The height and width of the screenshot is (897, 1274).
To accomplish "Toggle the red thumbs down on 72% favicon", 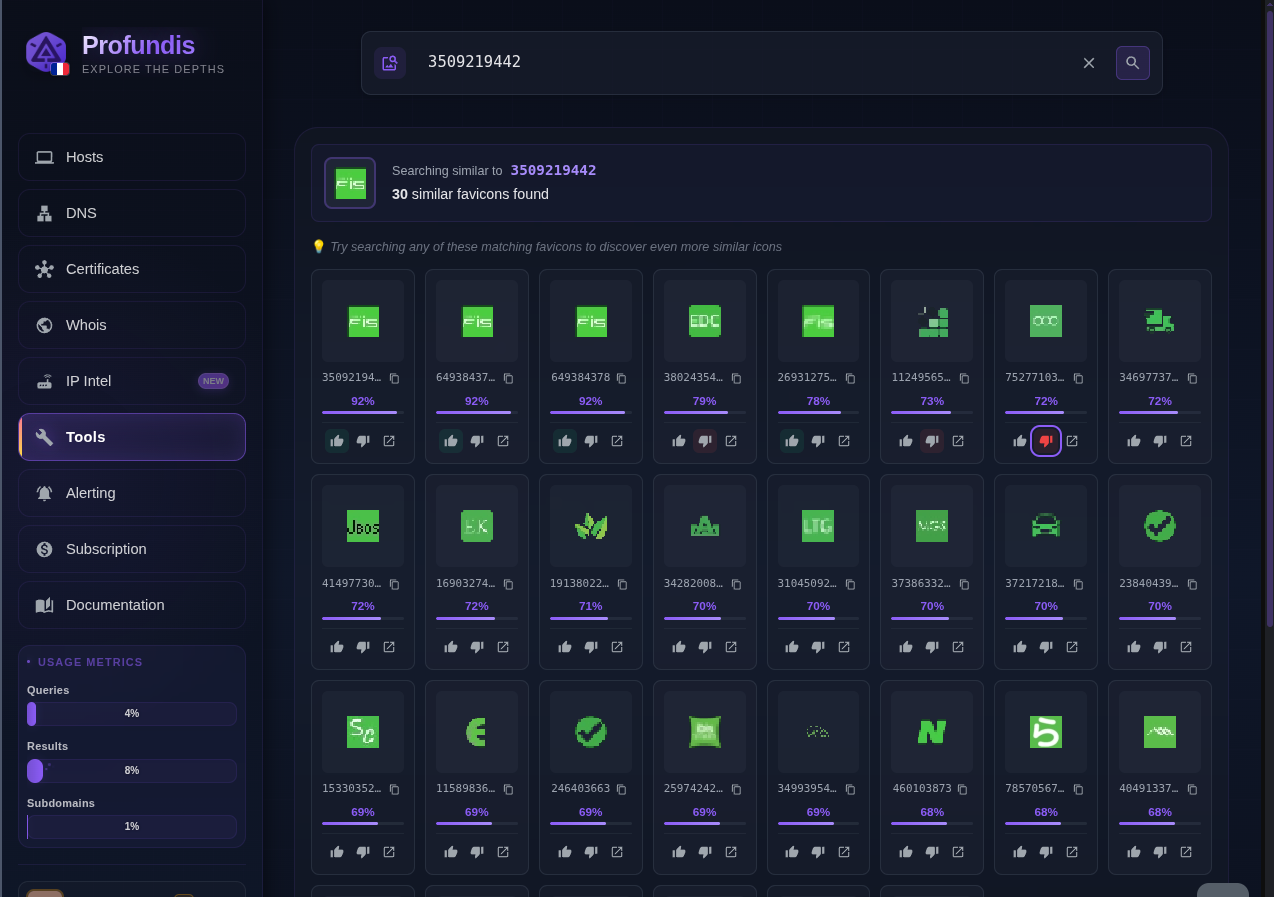I will click(1046, 441).
